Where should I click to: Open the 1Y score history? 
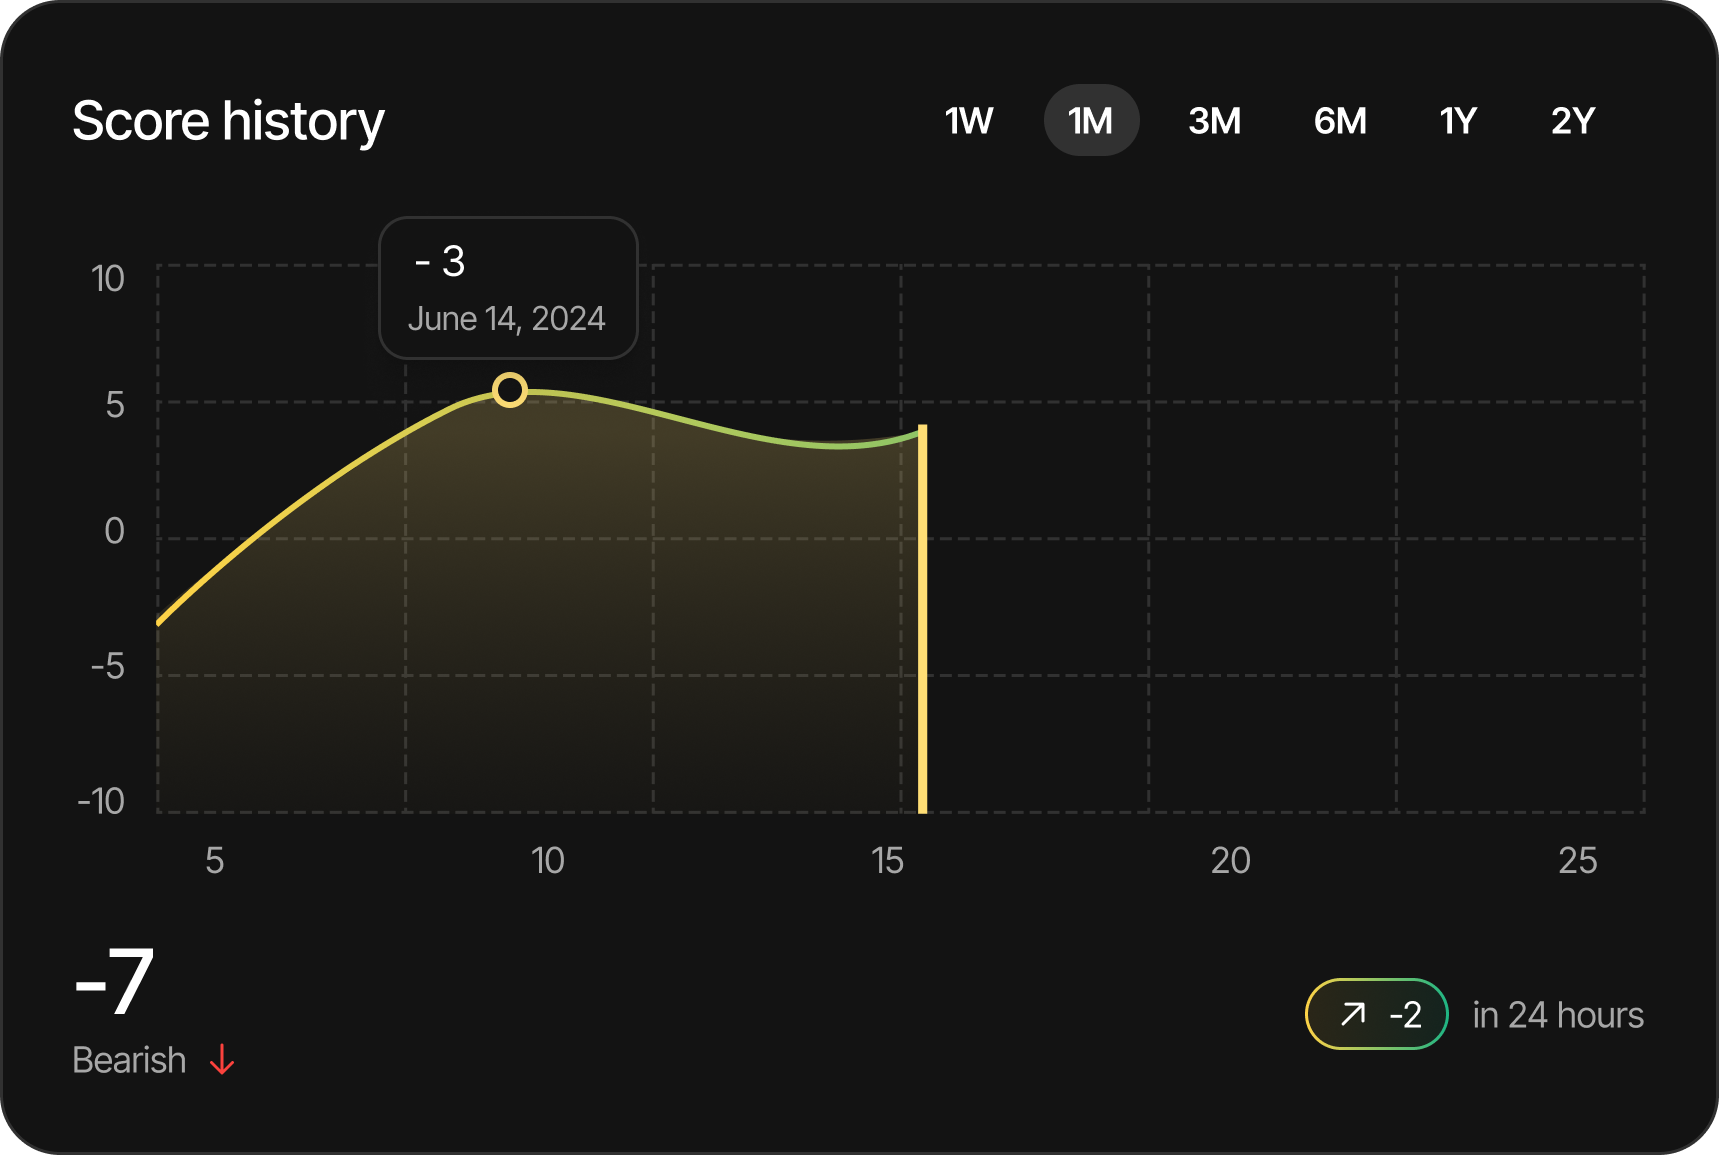(1457, 120)
